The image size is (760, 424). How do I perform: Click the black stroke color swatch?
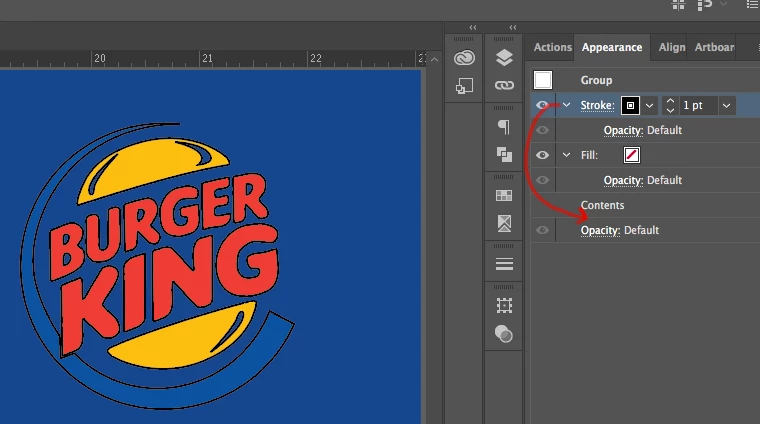631,106
